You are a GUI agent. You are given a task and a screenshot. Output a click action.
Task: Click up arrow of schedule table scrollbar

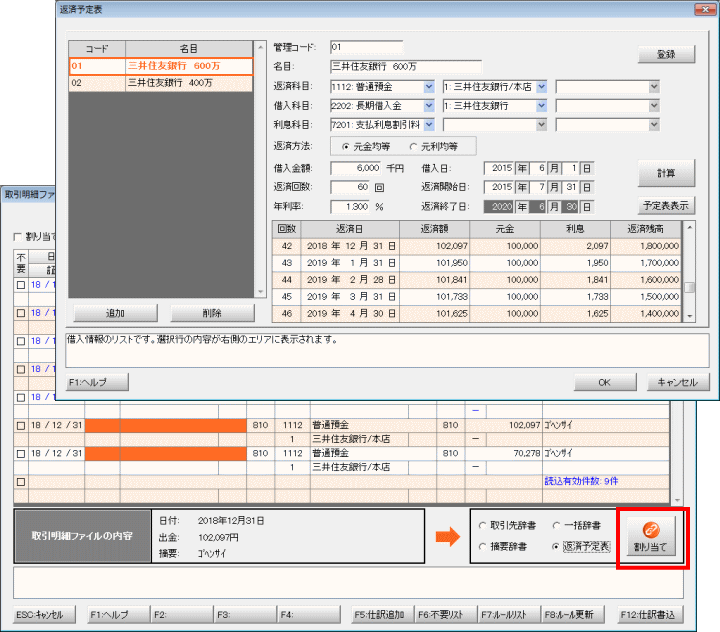point(689,227)
